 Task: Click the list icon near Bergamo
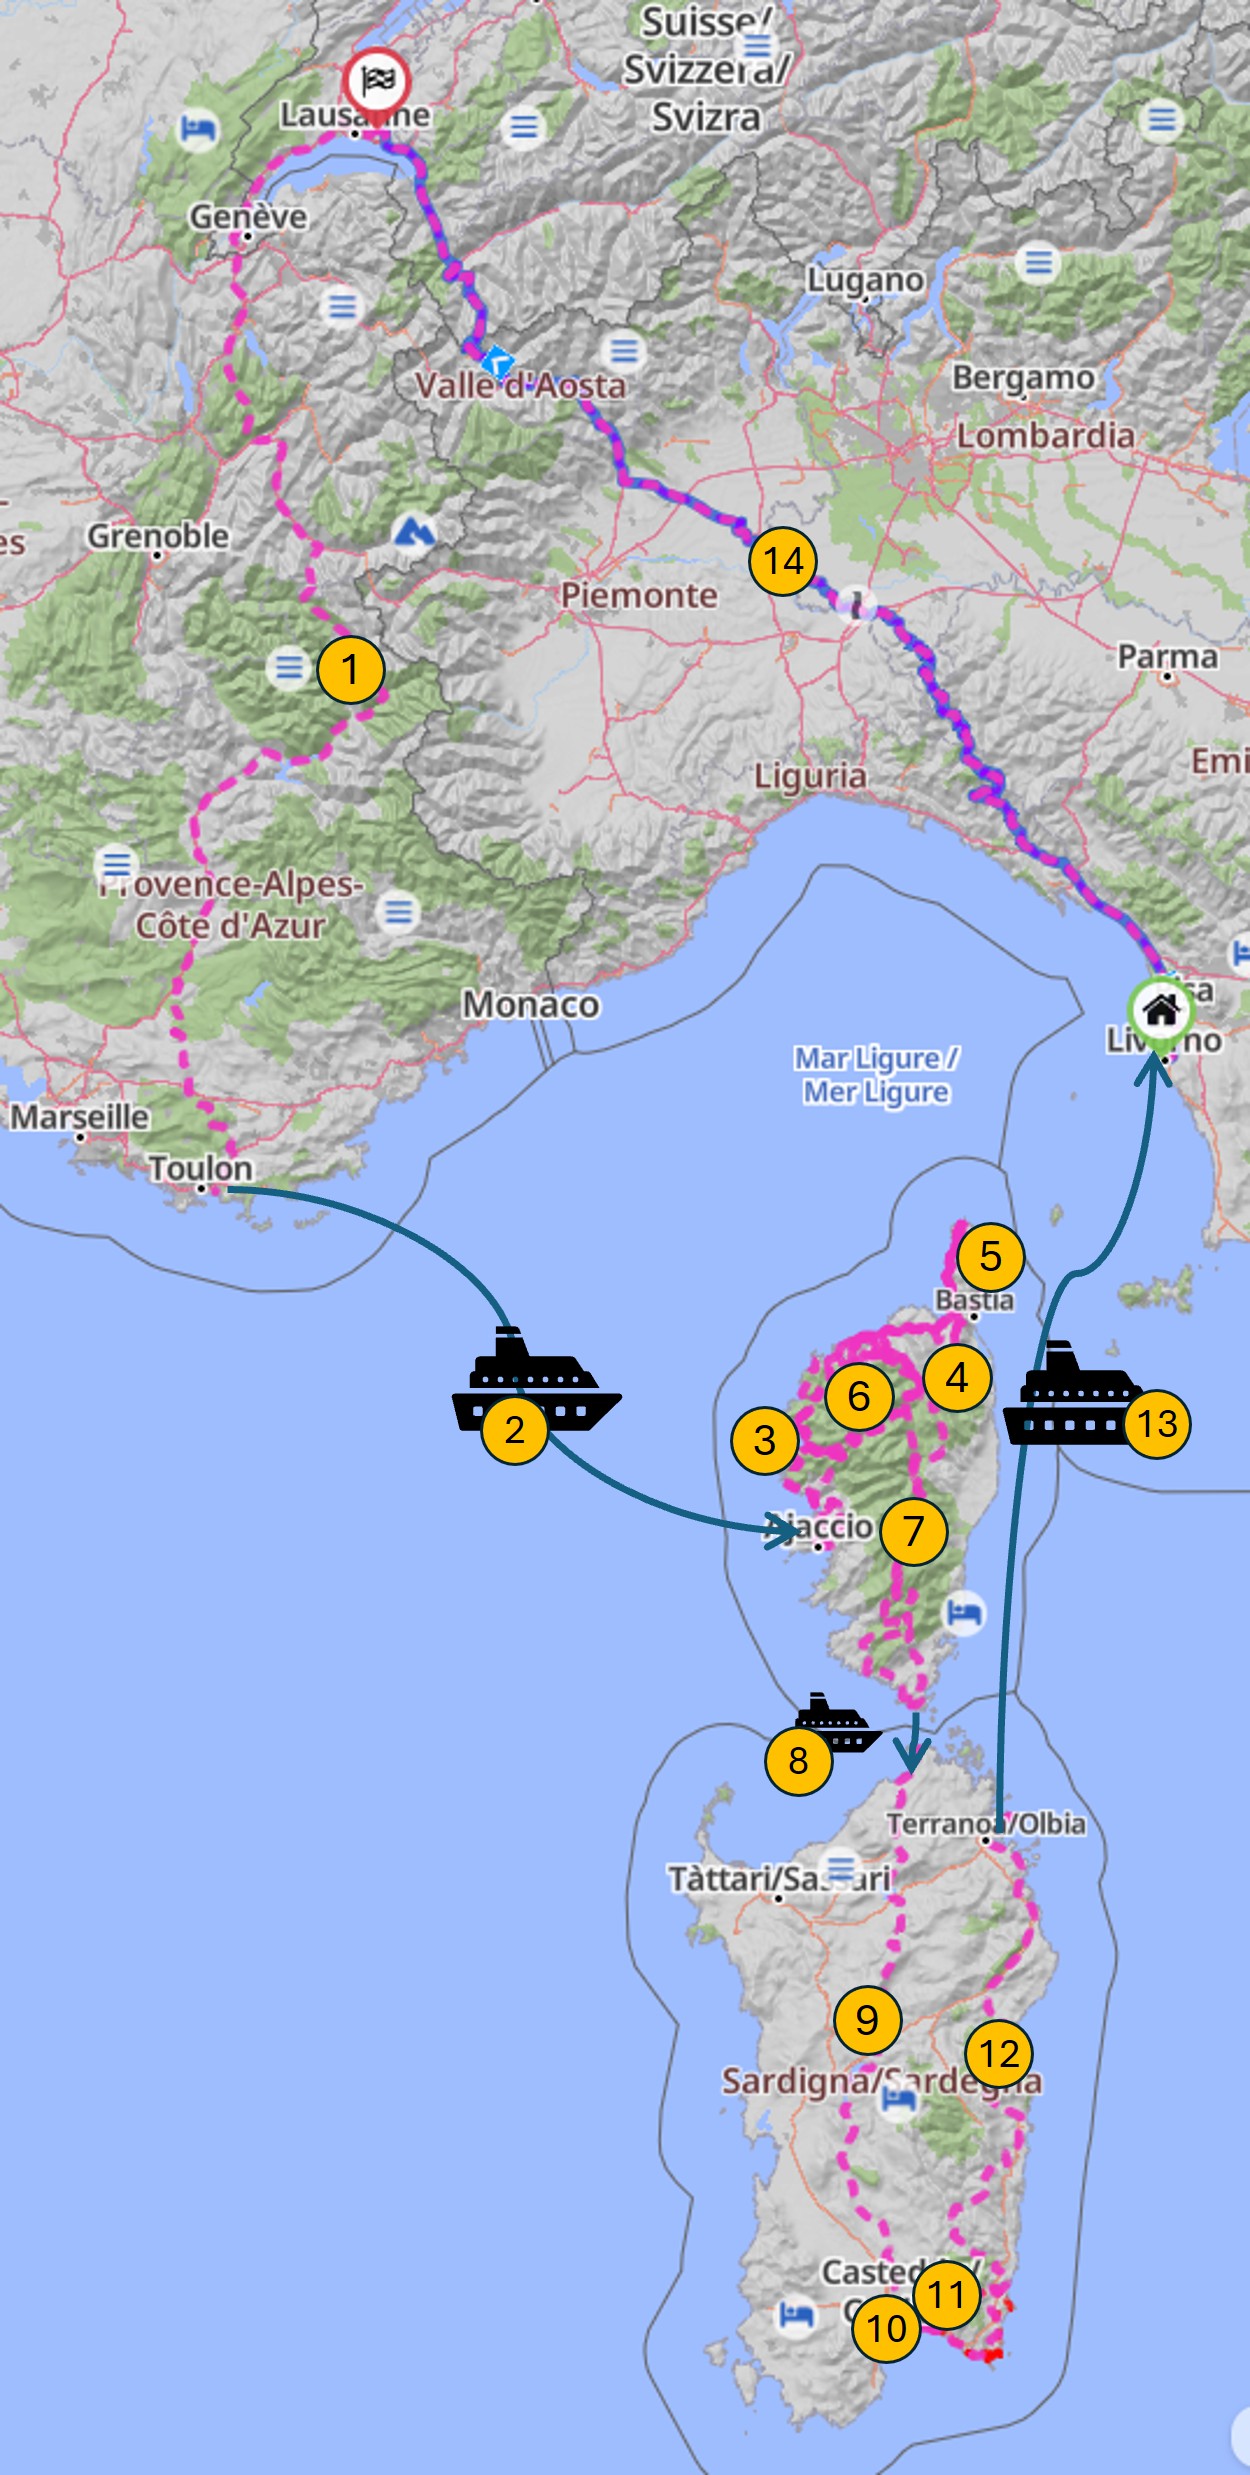coord(1038,263)
